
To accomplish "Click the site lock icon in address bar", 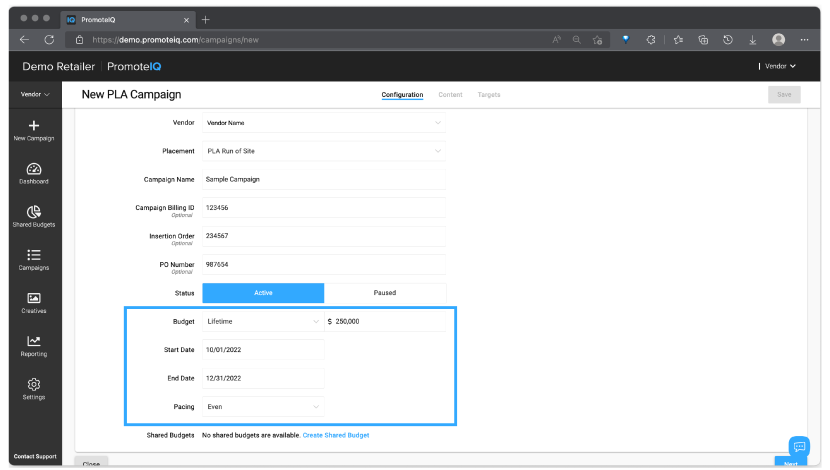I will click(79, 40).
